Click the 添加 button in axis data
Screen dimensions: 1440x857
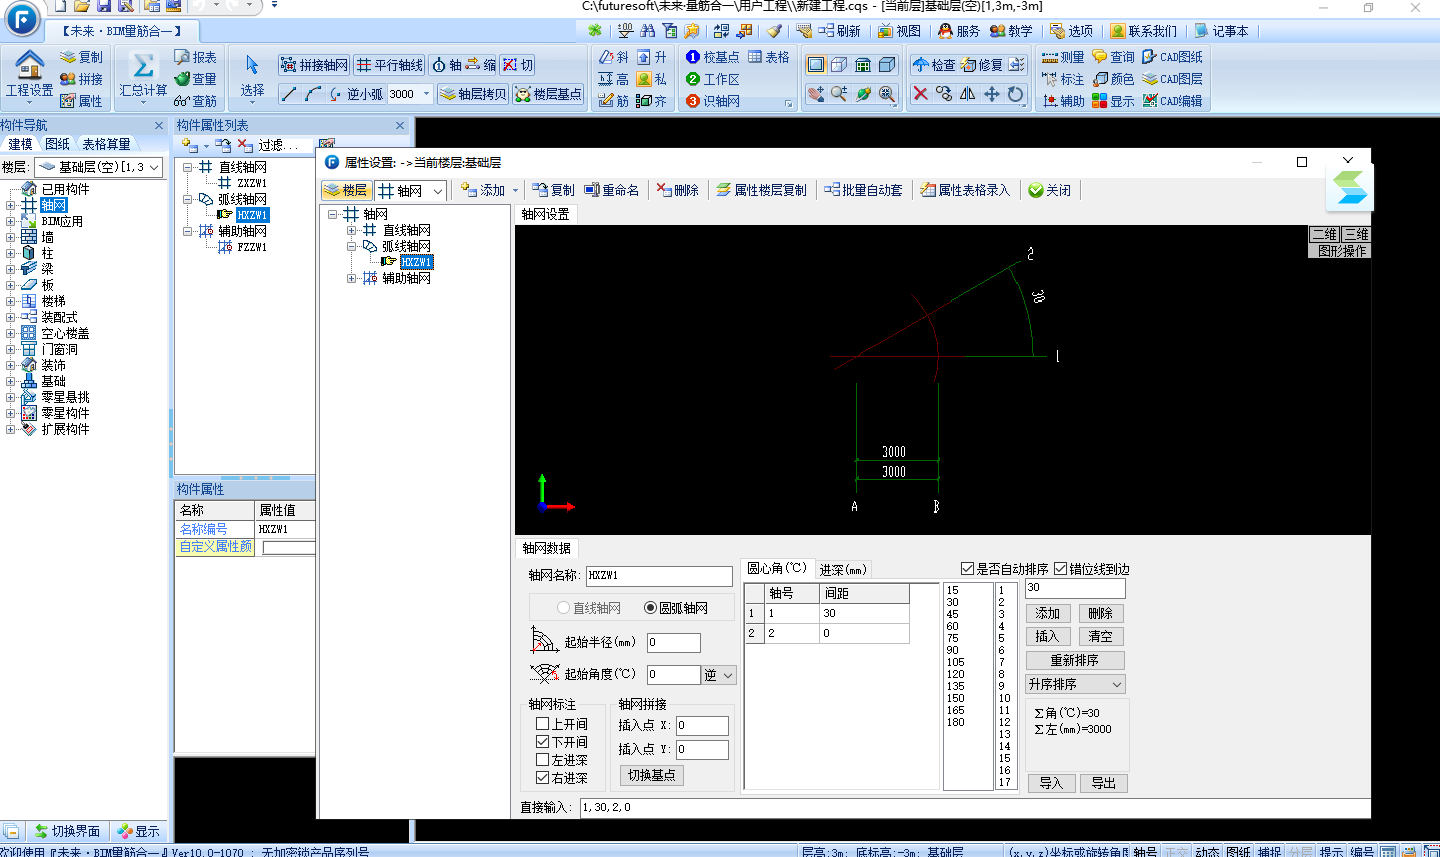[1048, 613]
